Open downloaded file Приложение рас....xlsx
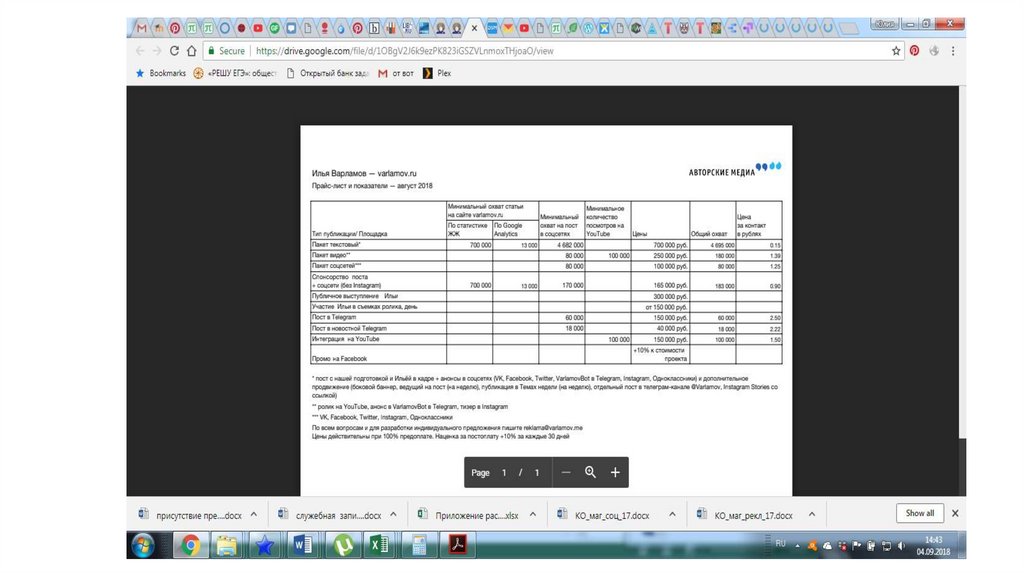Viewport: 1024px width, 574px height. click(469, 515)
